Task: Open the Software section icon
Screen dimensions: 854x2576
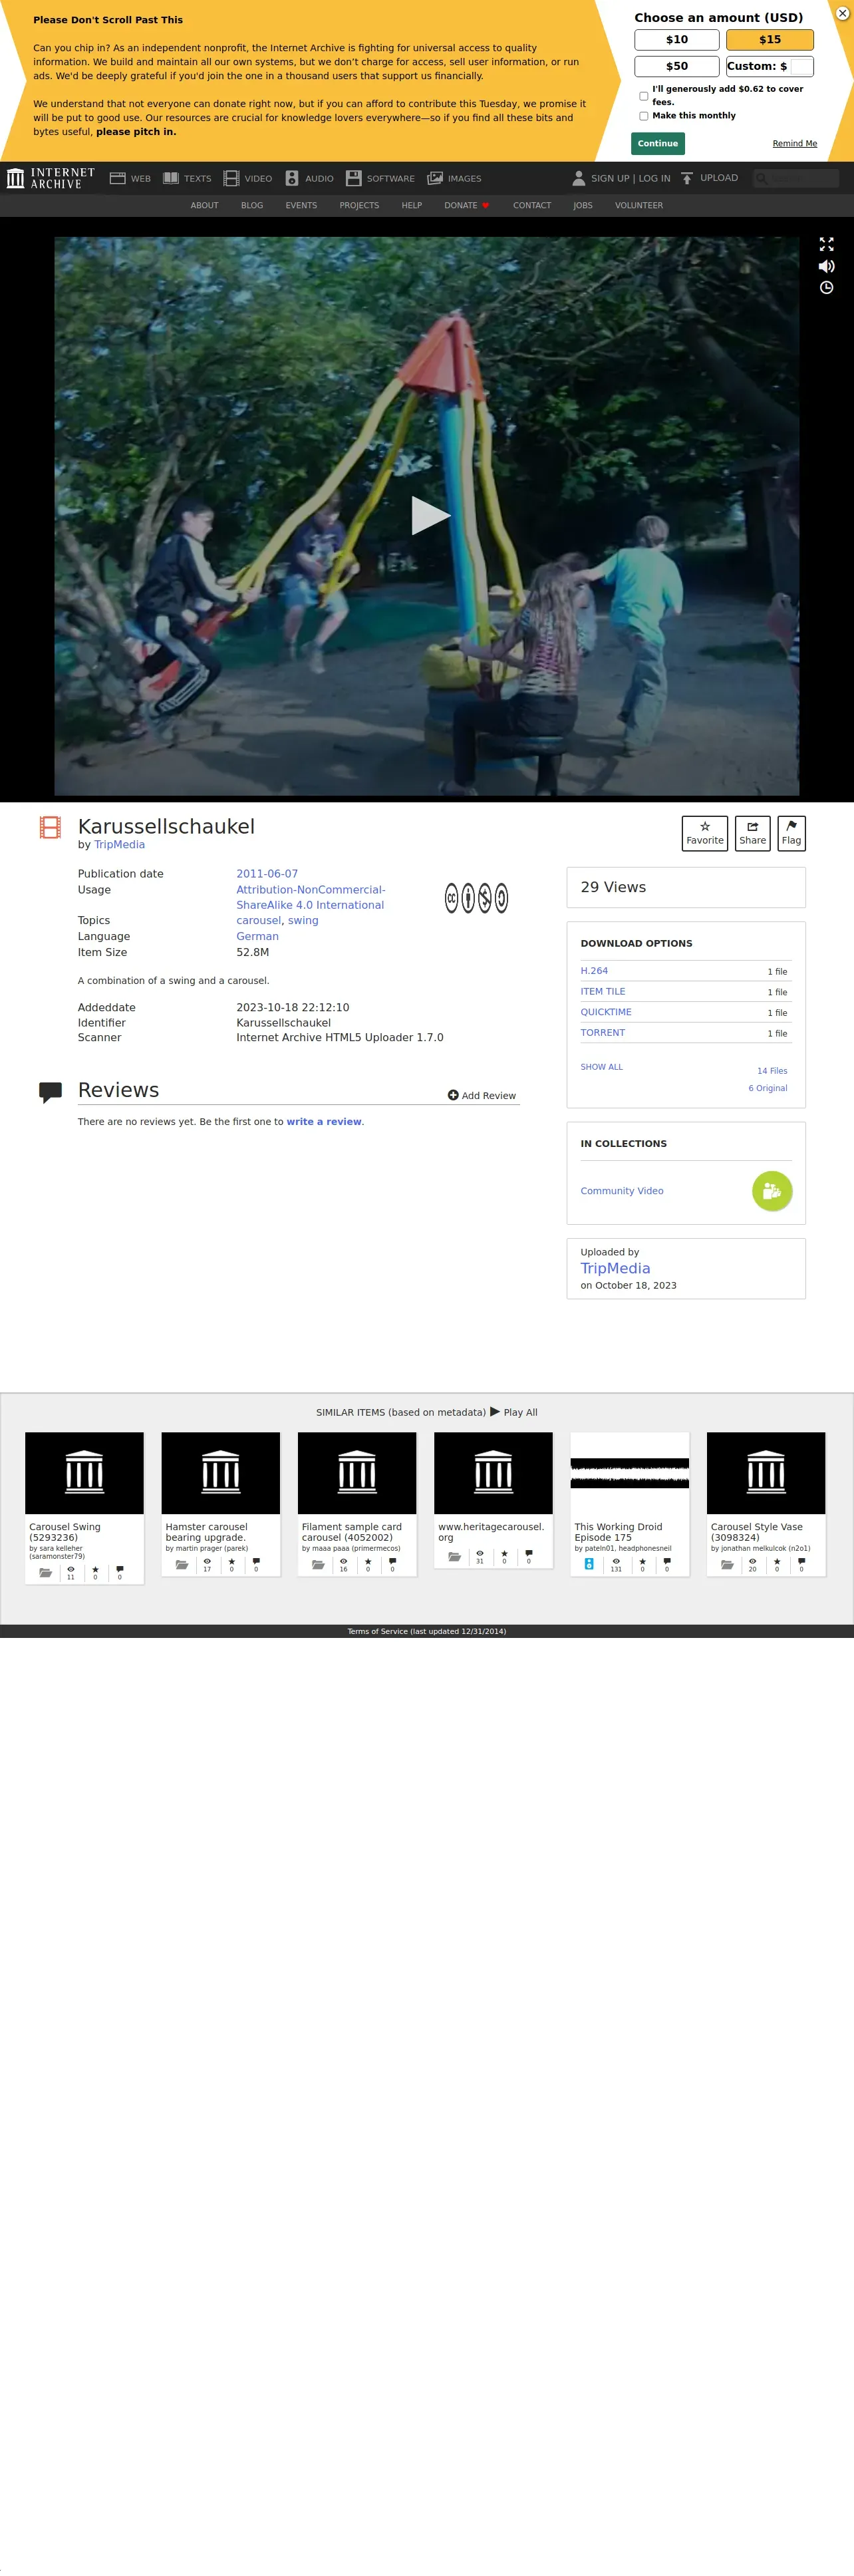Action: click(353, 178)
